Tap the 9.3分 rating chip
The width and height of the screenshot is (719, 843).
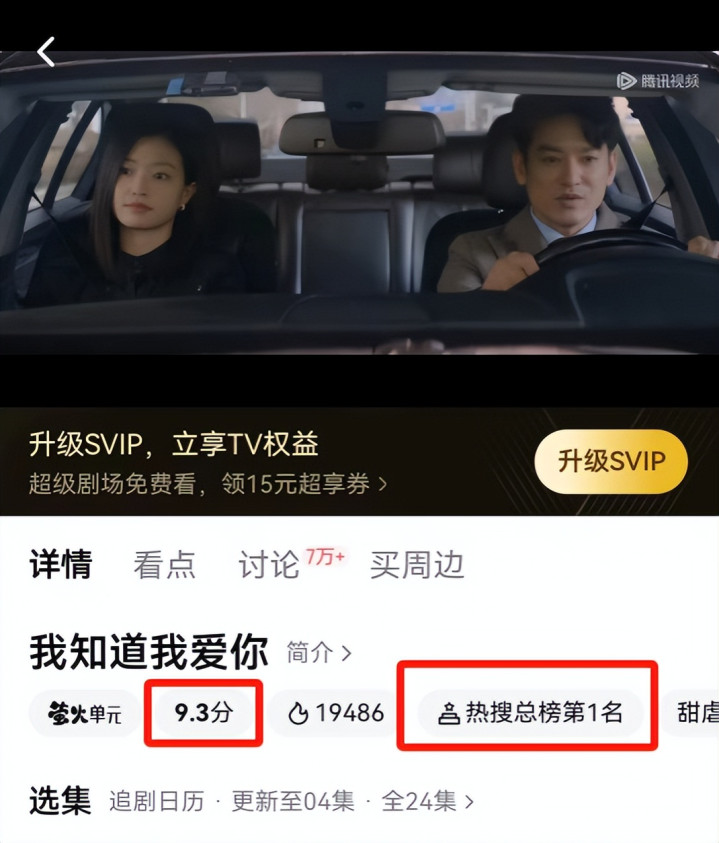(203, 713)
